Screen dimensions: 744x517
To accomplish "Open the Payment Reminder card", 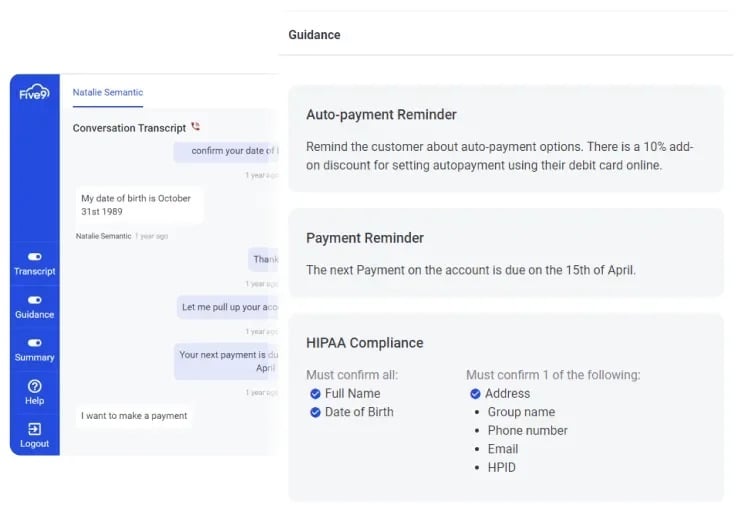I will click(x=506, y=253).
